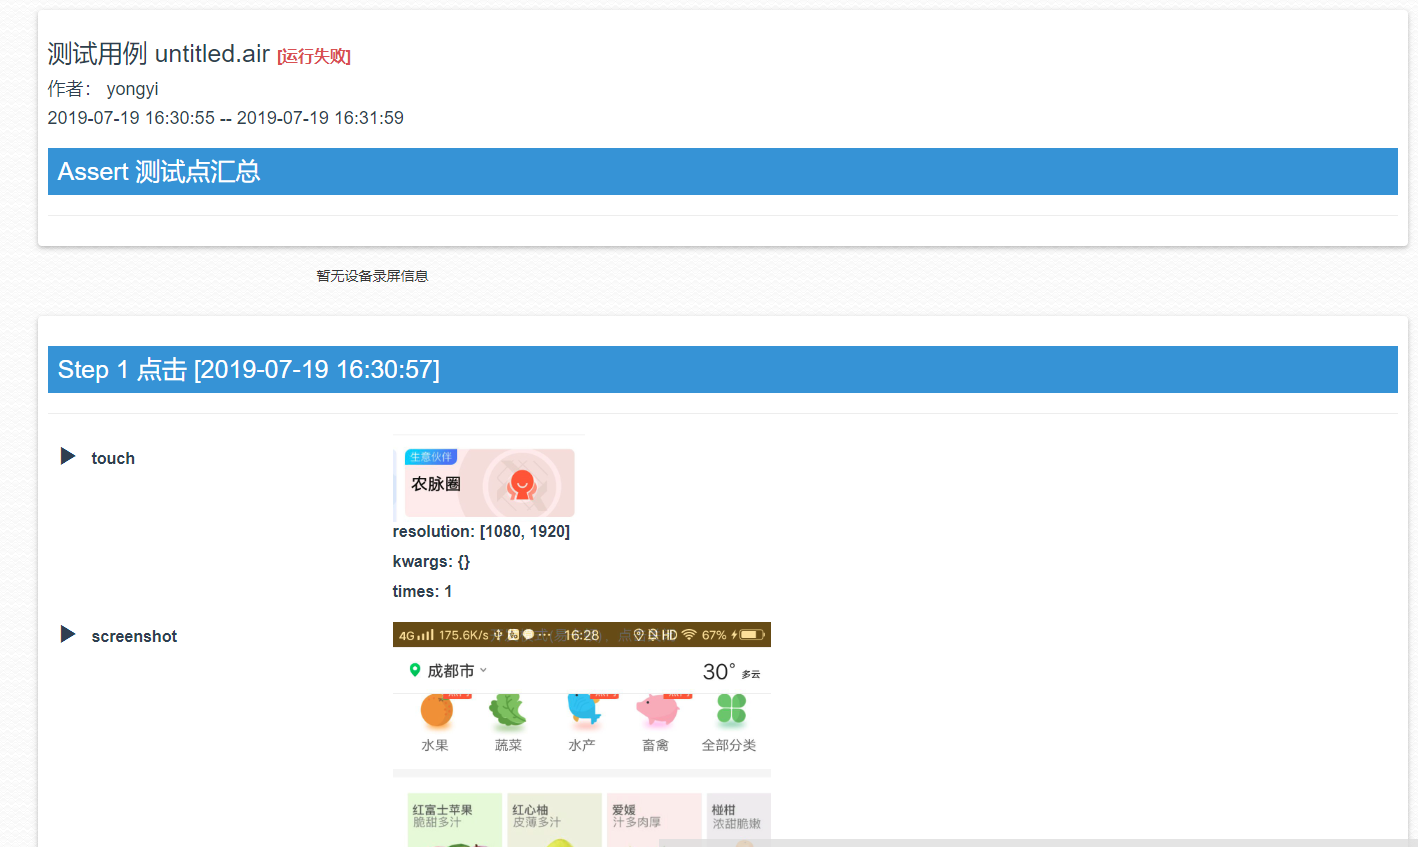Open the phone screenshot image

point(582,735)
